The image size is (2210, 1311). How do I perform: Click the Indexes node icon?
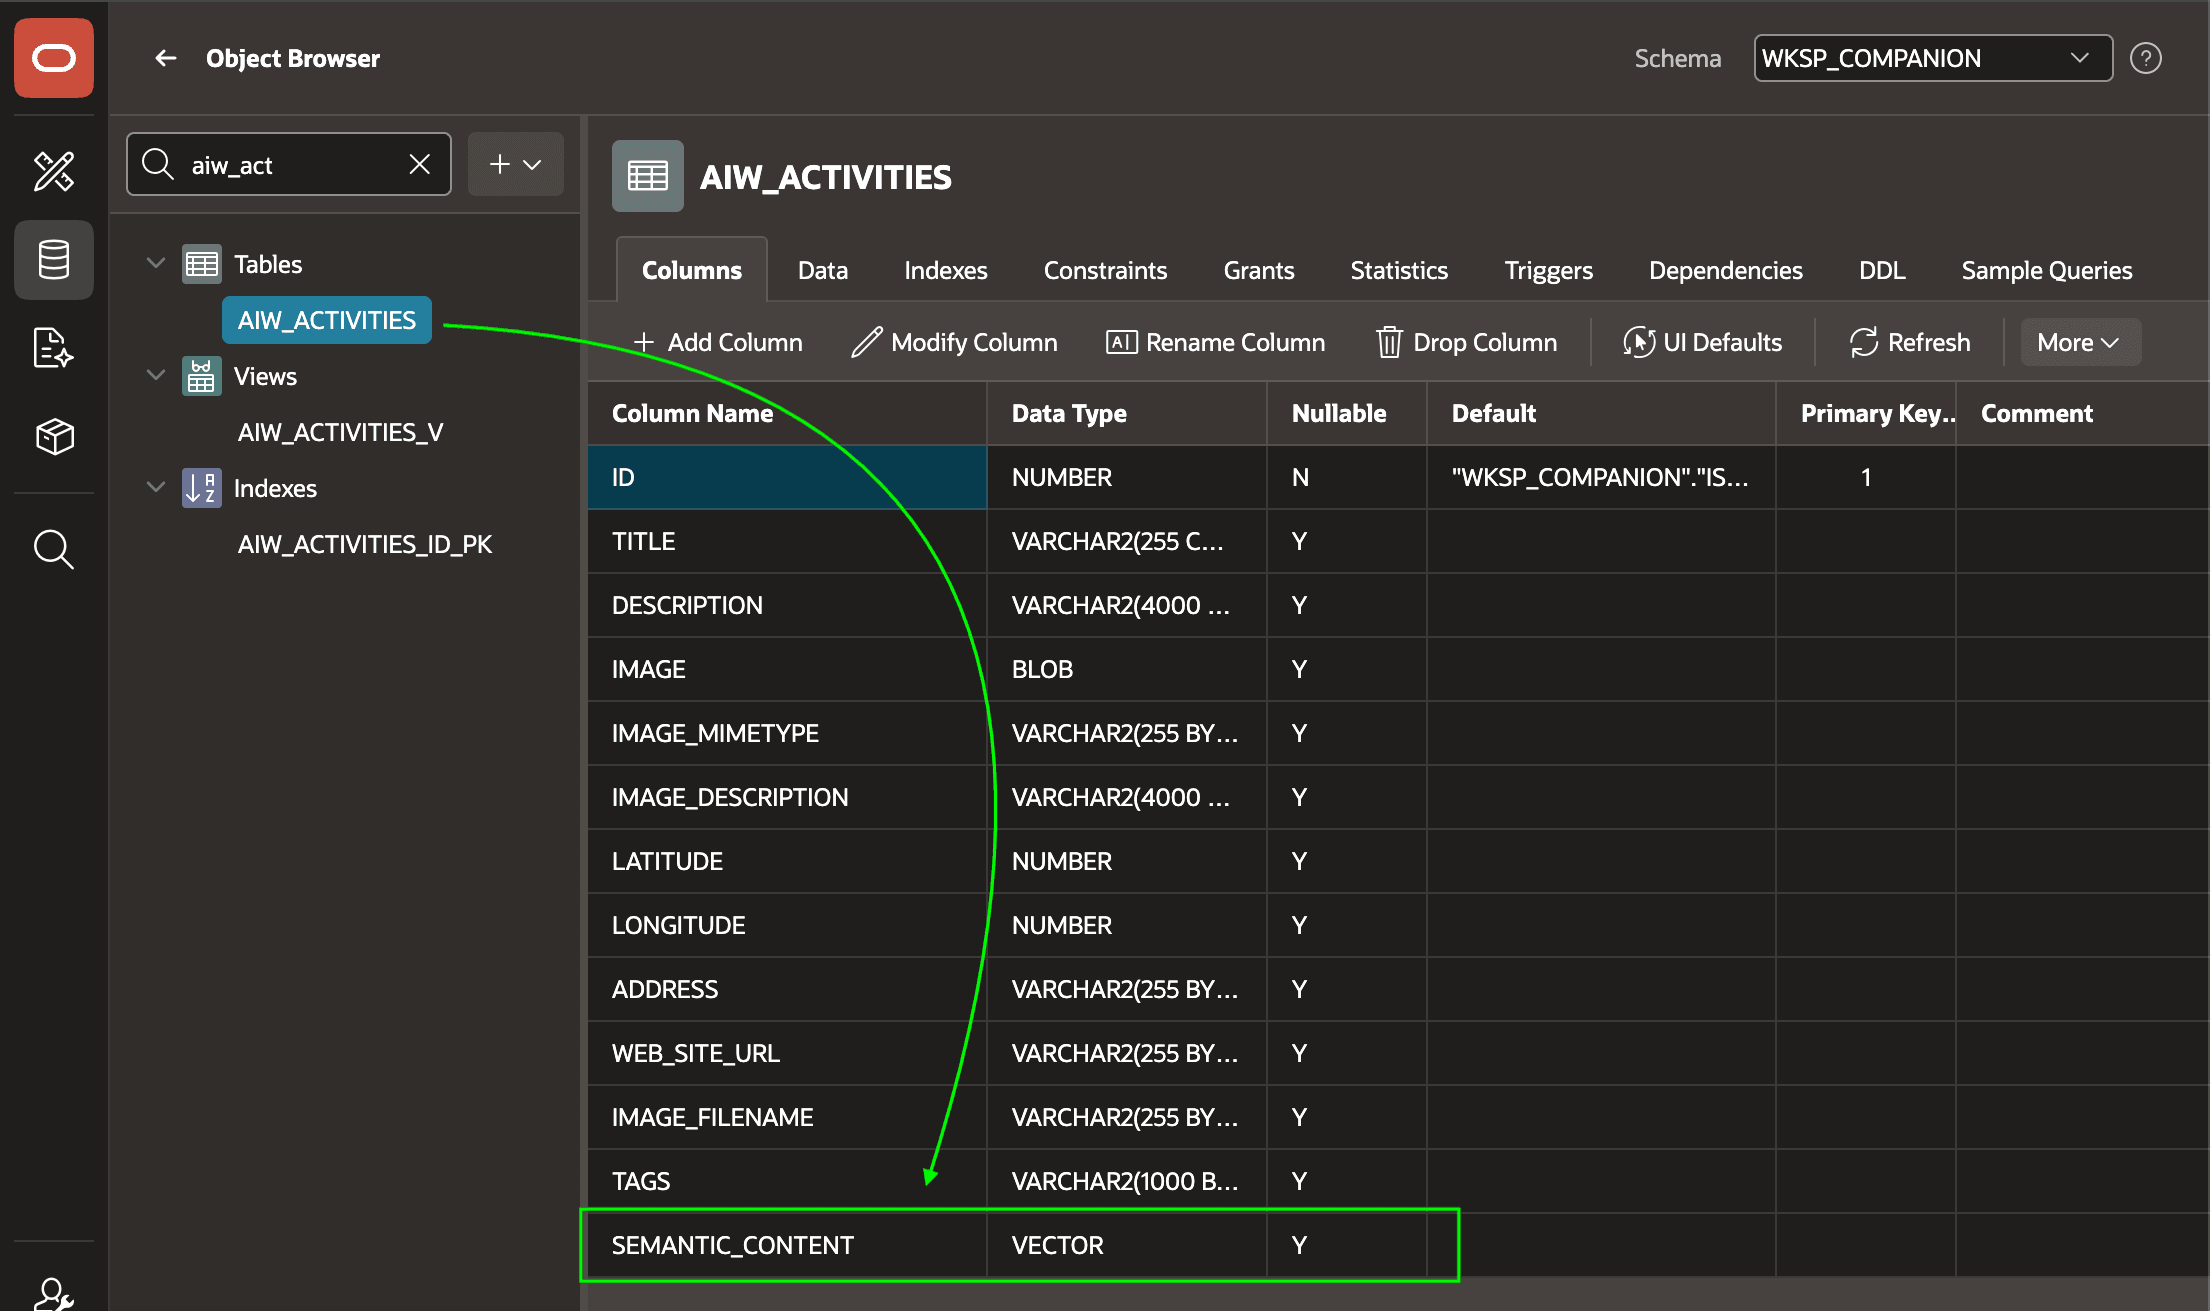coord(202,488)
